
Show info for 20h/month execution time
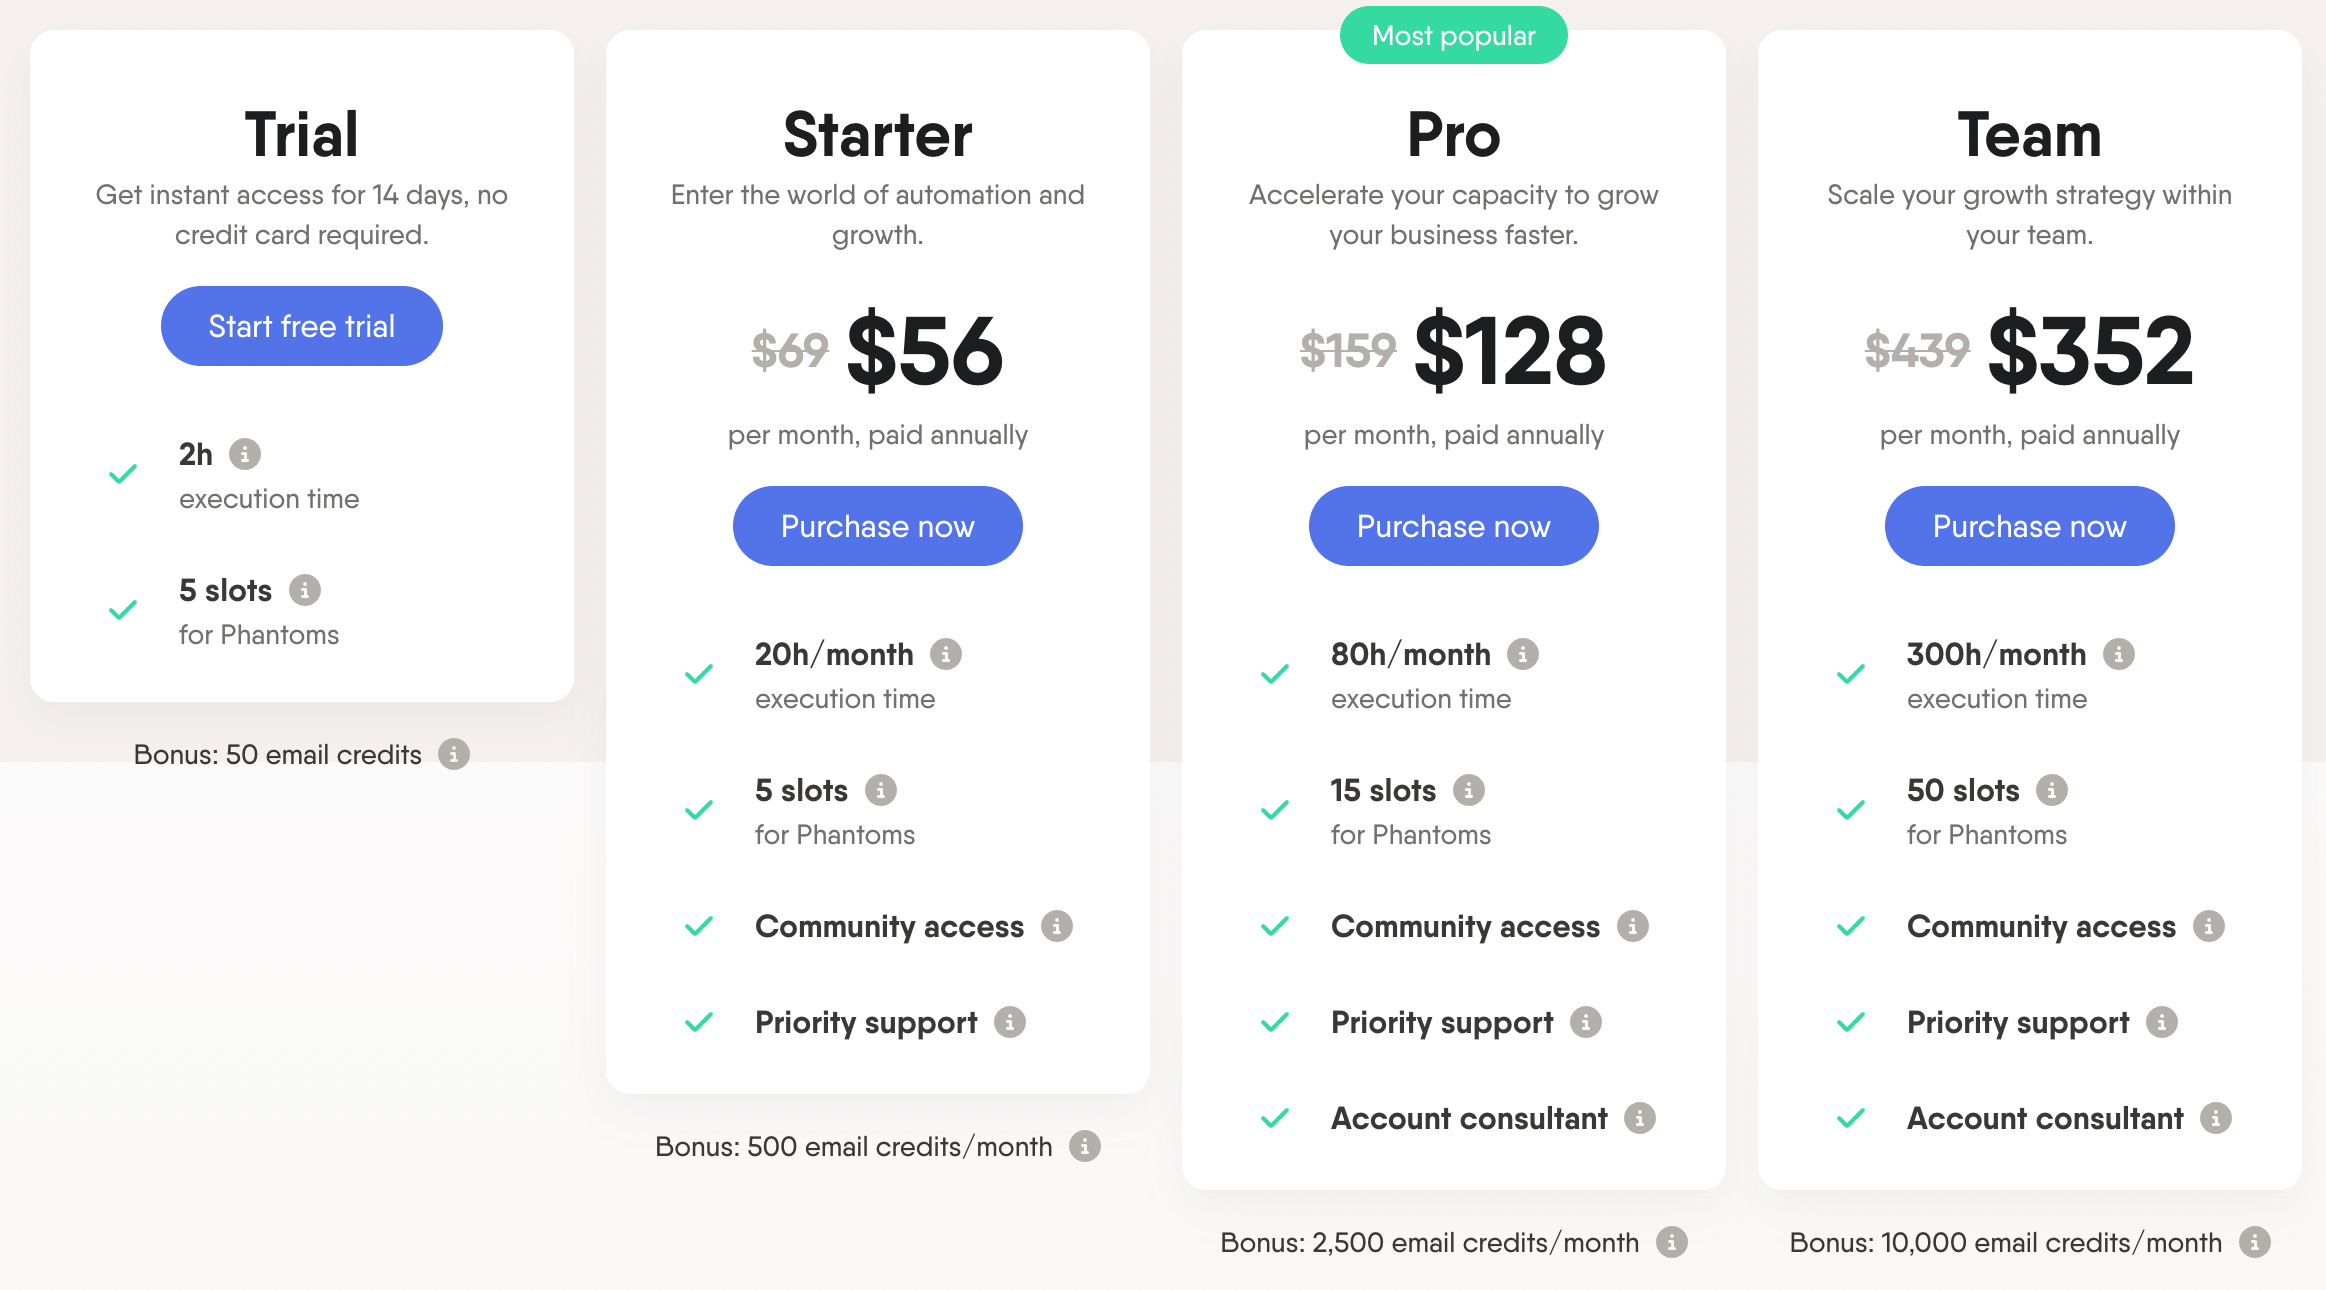click(946, 654)
